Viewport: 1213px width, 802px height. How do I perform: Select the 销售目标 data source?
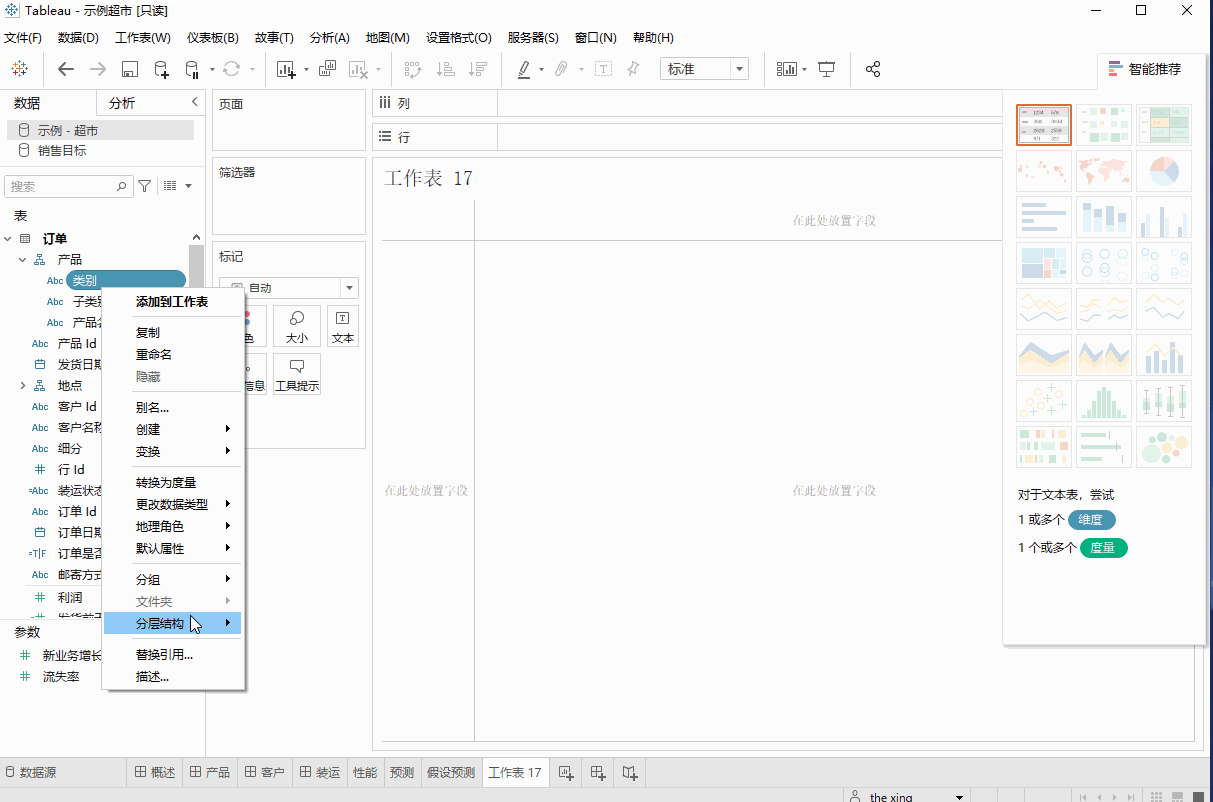pyautogui.click(x=62, y=151)
